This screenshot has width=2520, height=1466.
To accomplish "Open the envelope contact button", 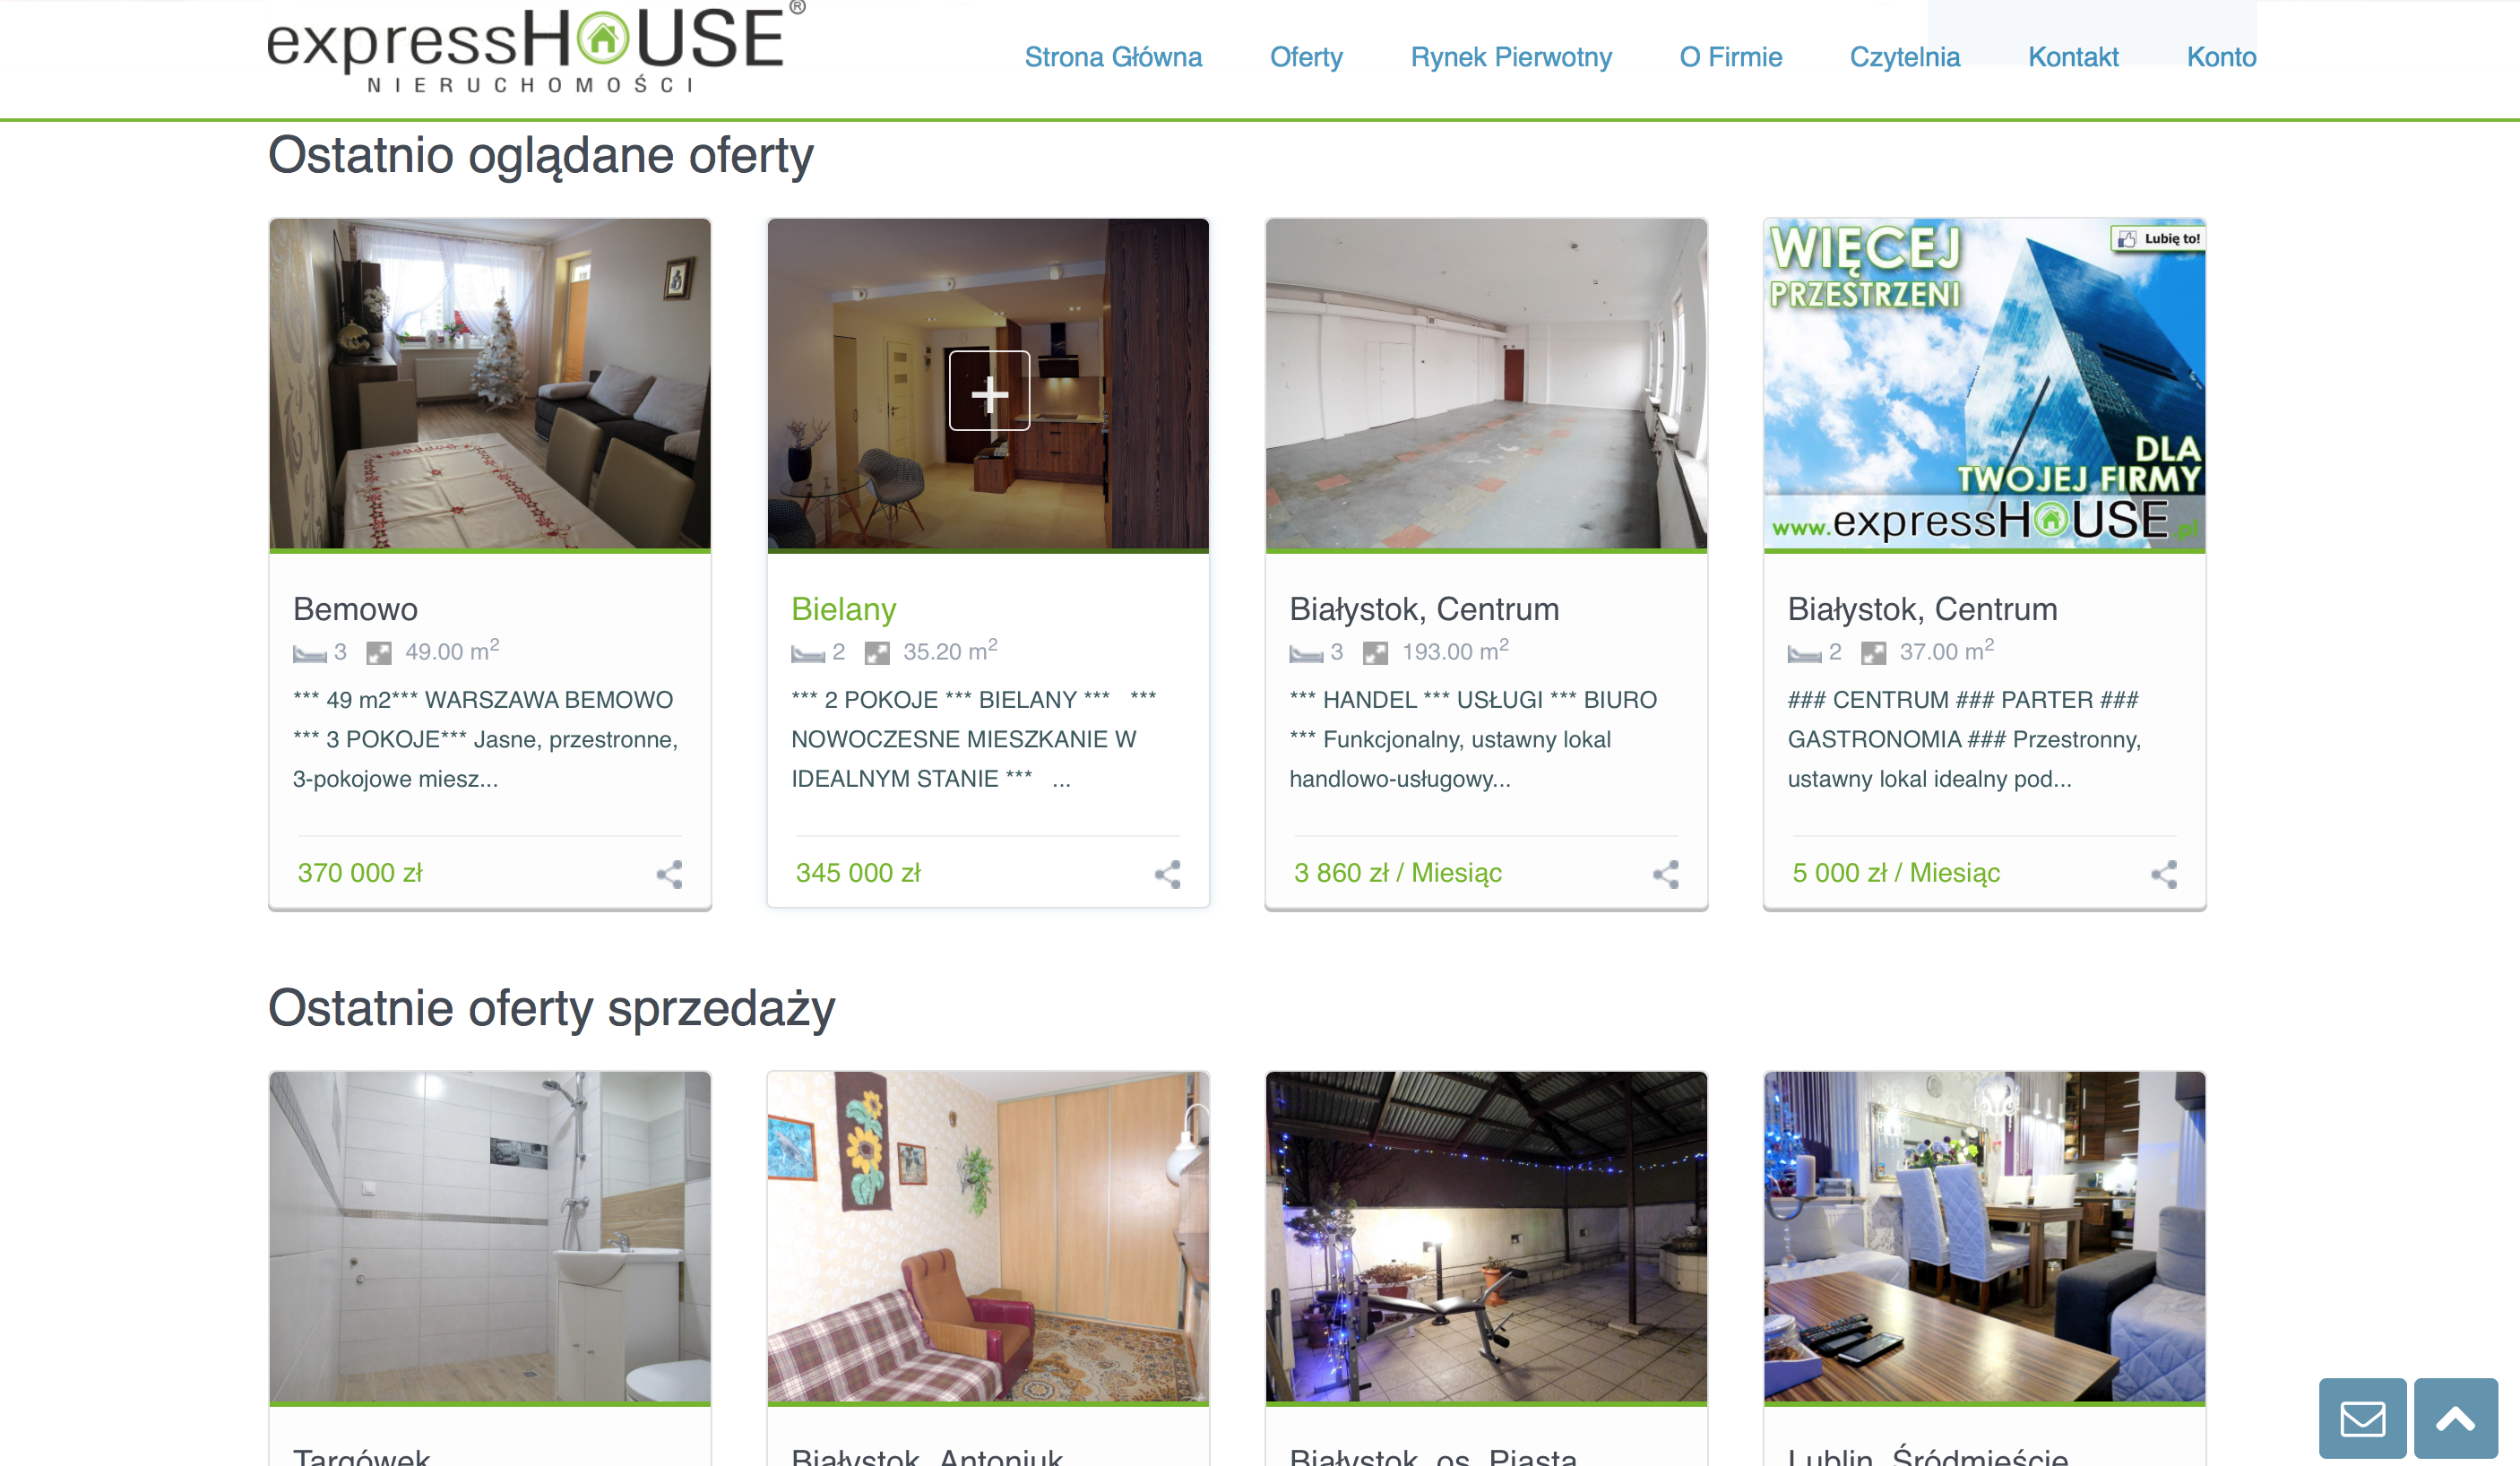I will pyautogui.click(x=2363, y=1418).
